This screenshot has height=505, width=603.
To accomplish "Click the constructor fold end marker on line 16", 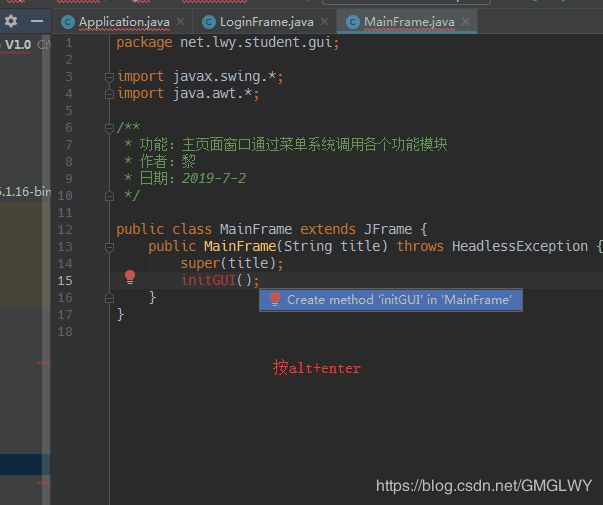I will [x=109, y=298].
